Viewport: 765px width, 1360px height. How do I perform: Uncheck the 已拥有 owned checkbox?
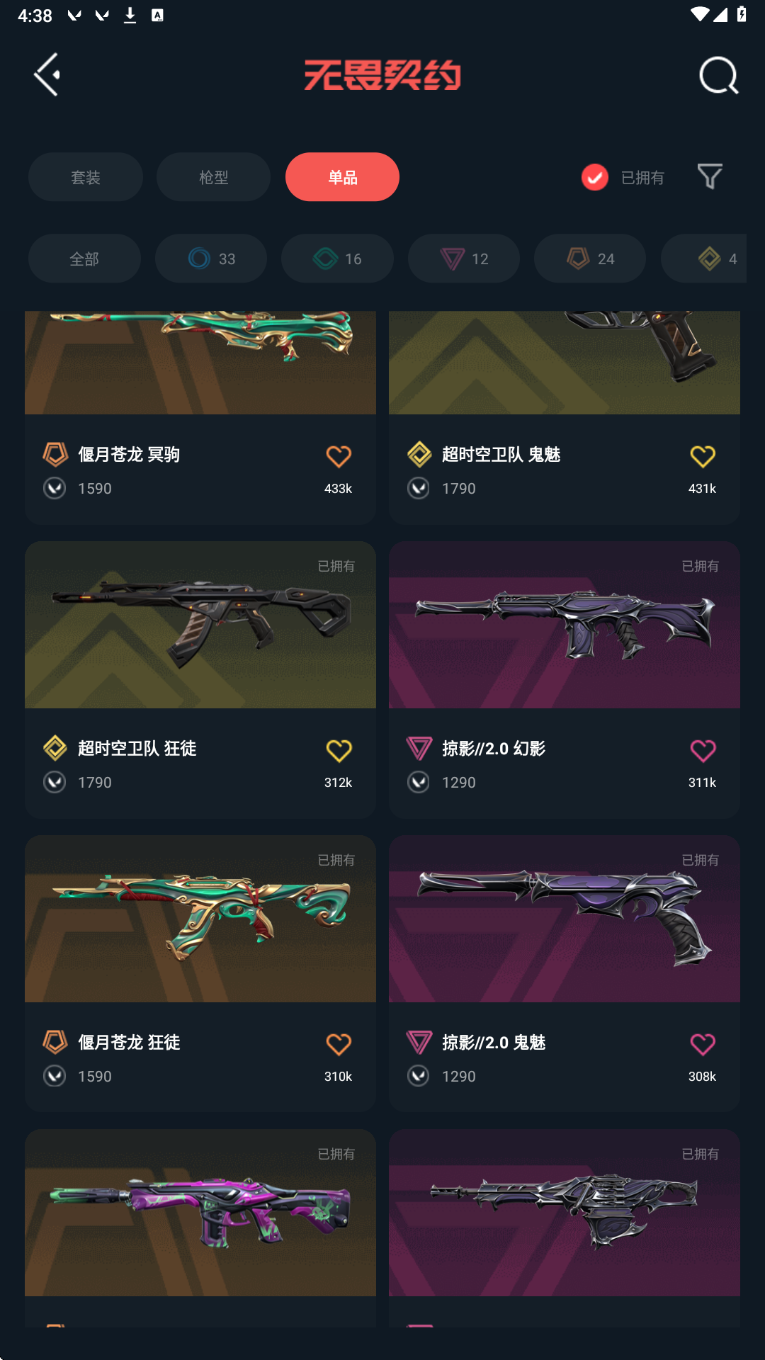(x=595, y=177)
